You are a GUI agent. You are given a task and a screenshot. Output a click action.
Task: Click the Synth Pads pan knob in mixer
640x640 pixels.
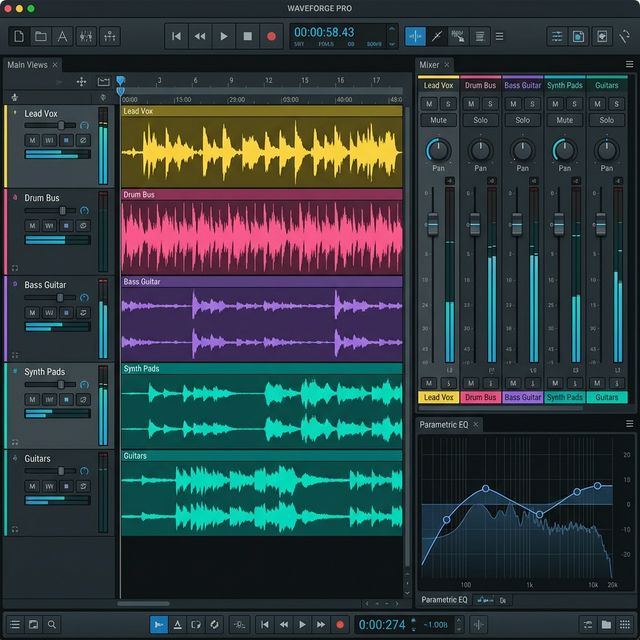564,150
